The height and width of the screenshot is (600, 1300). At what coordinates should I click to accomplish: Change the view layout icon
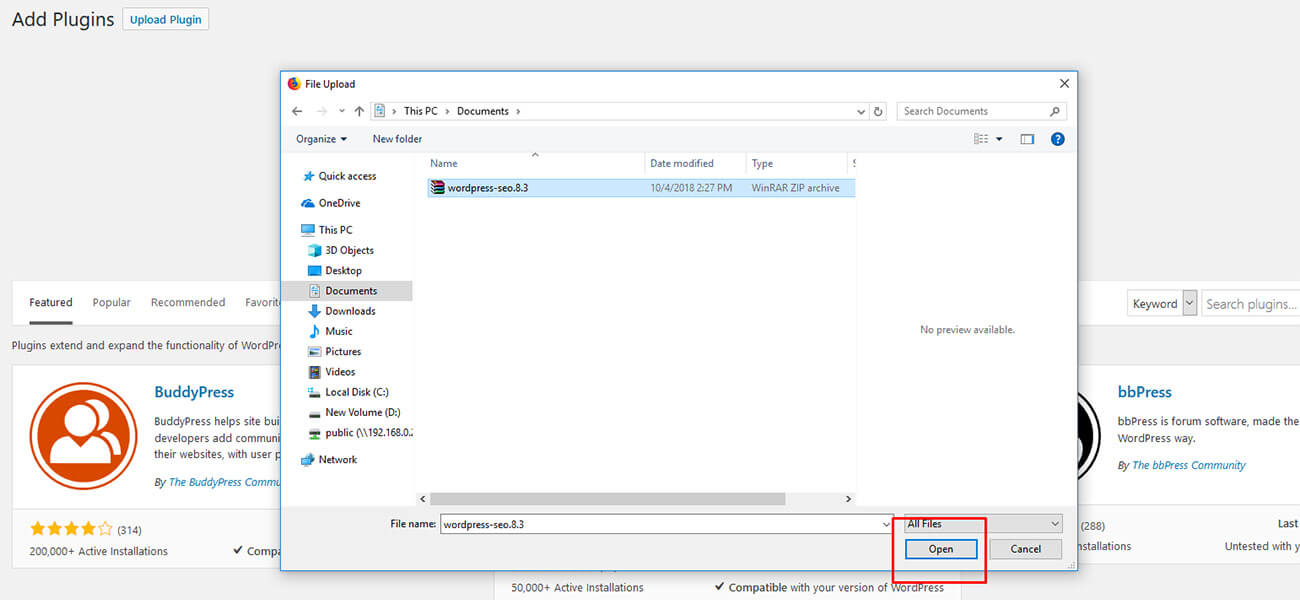981,139
